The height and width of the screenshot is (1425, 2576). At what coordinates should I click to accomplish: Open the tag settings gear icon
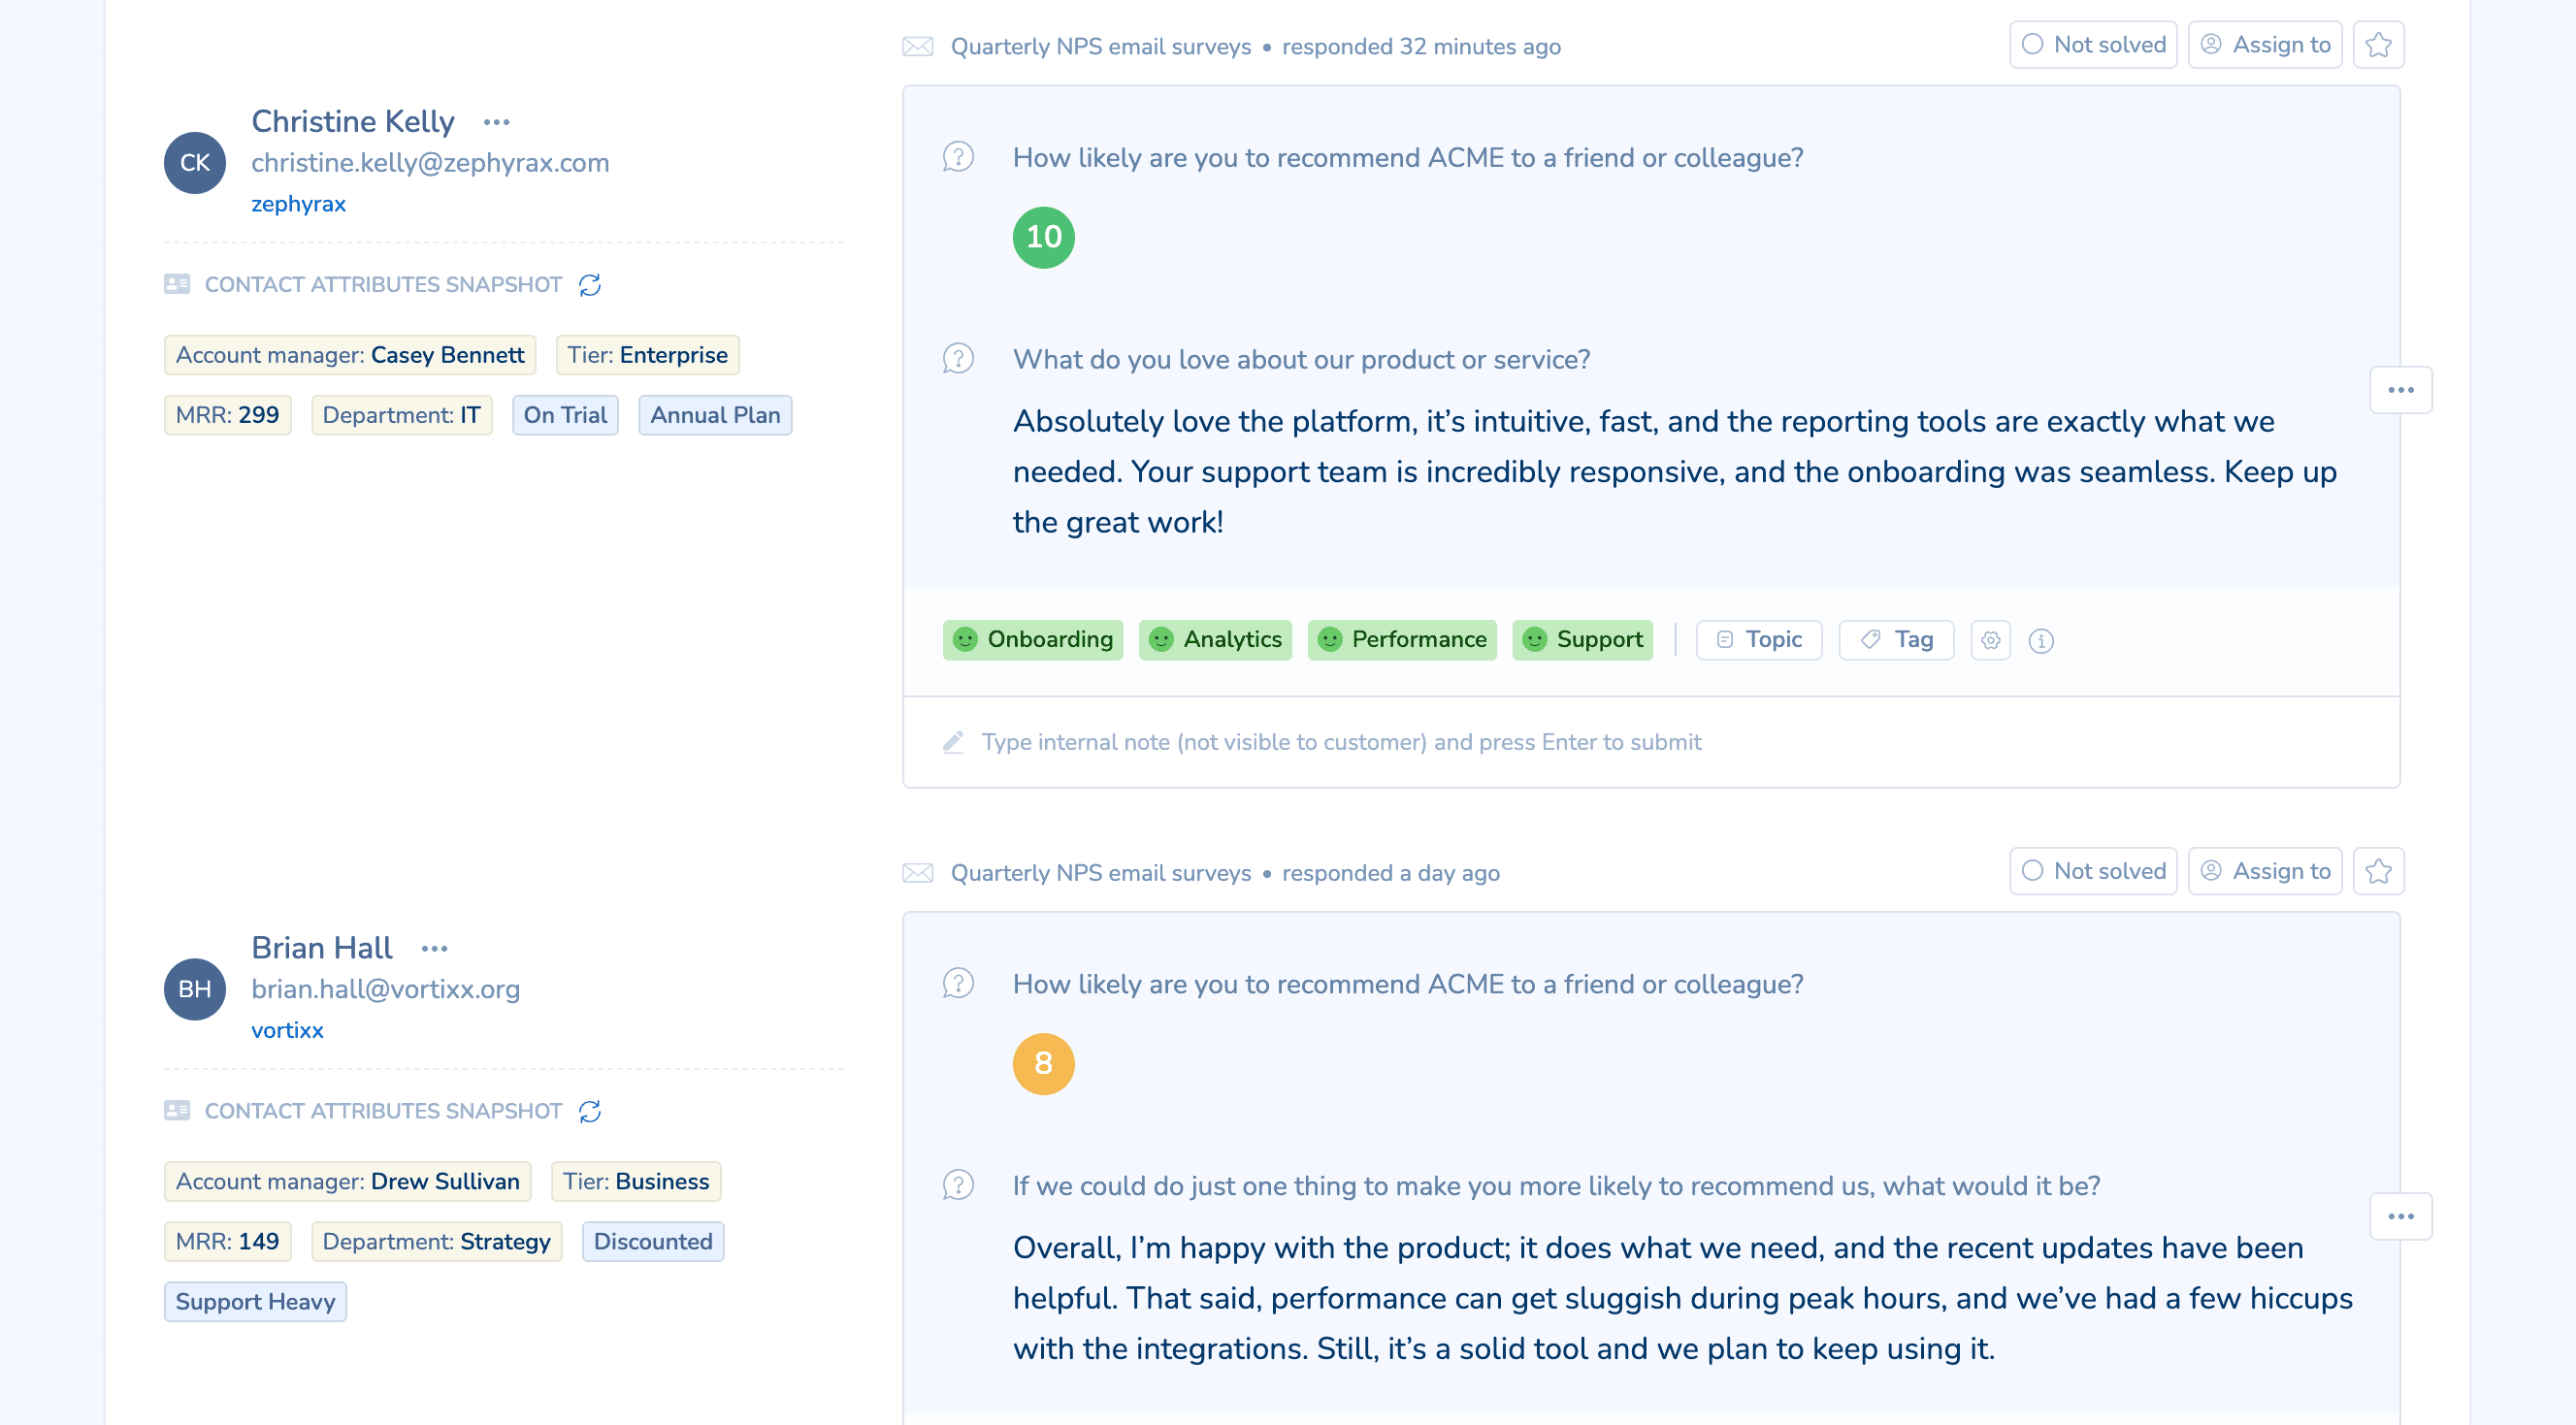tap(1990, 640)
